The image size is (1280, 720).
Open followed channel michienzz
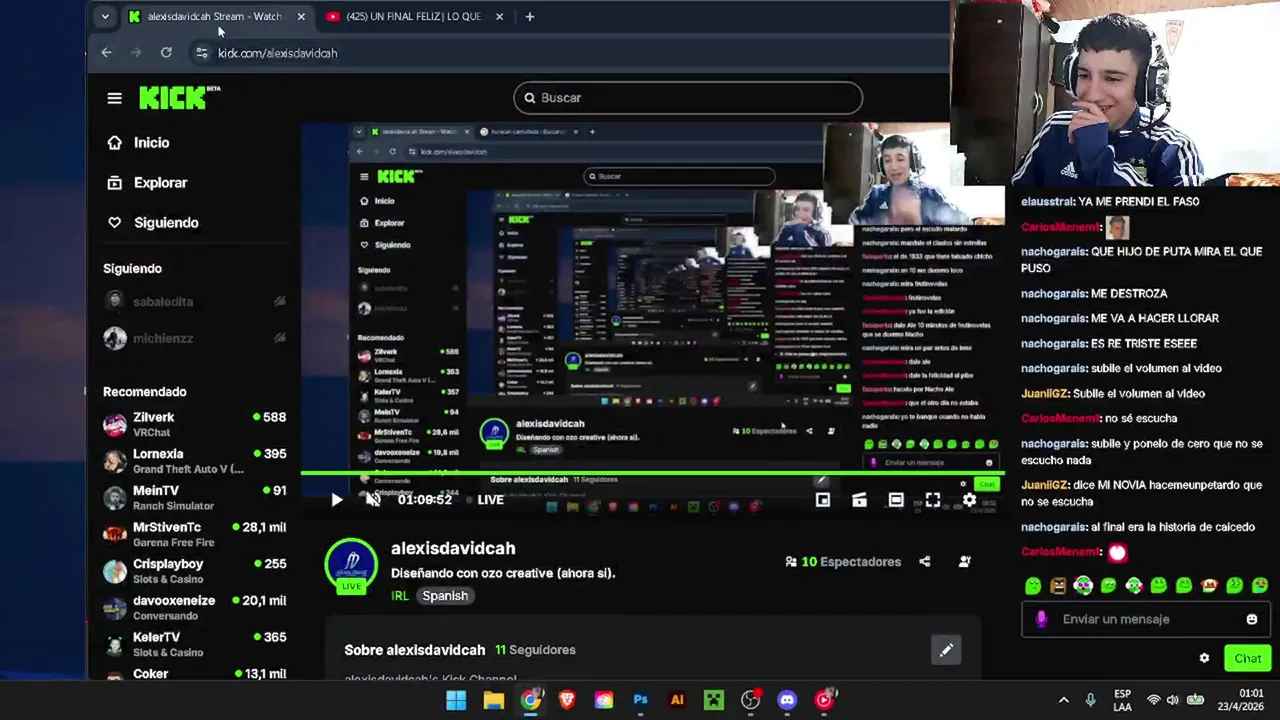pos(195,338)
